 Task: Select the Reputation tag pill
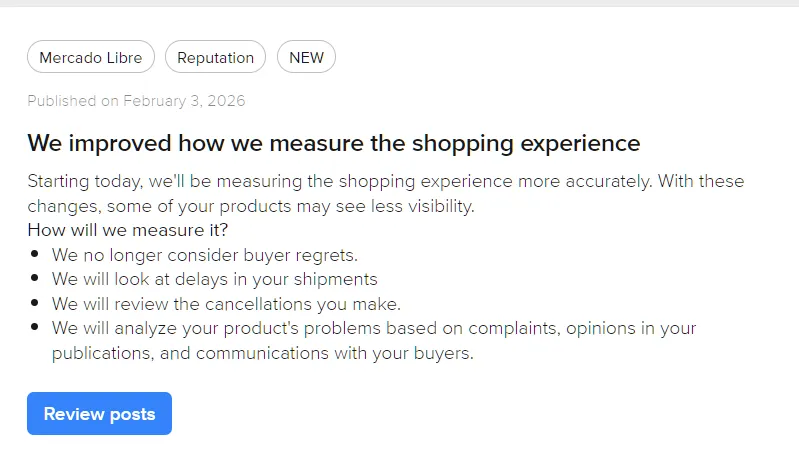(x=215, y=57)
